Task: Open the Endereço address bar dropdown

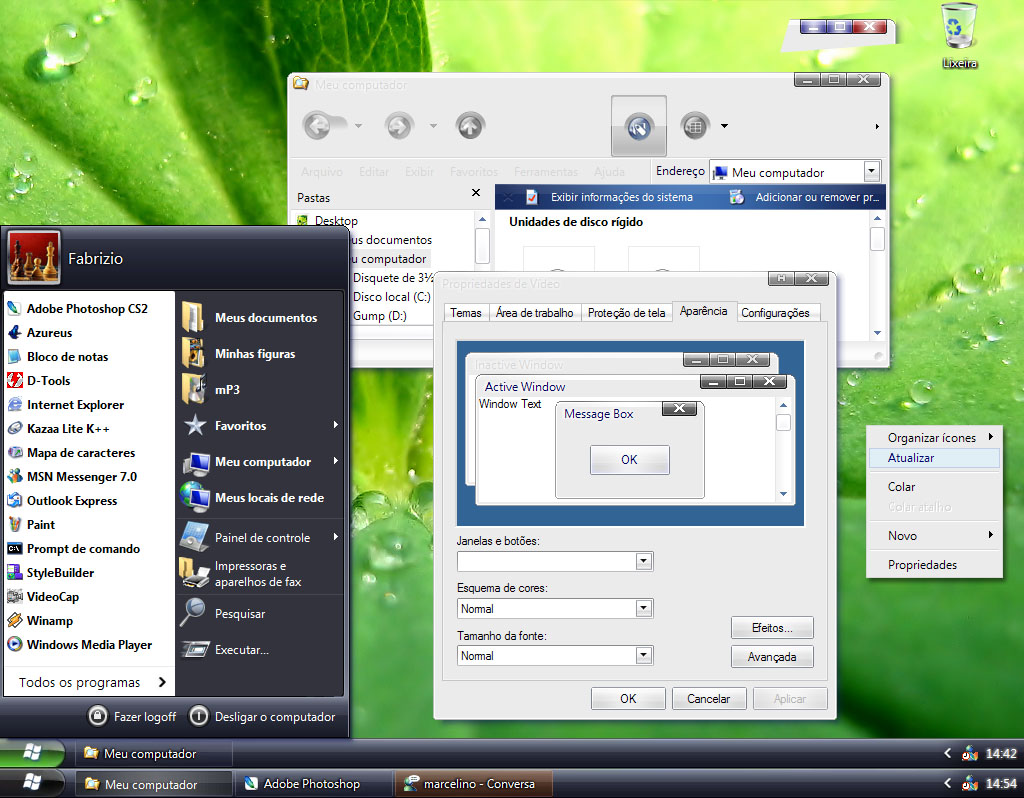Action: tap(871, 172)
